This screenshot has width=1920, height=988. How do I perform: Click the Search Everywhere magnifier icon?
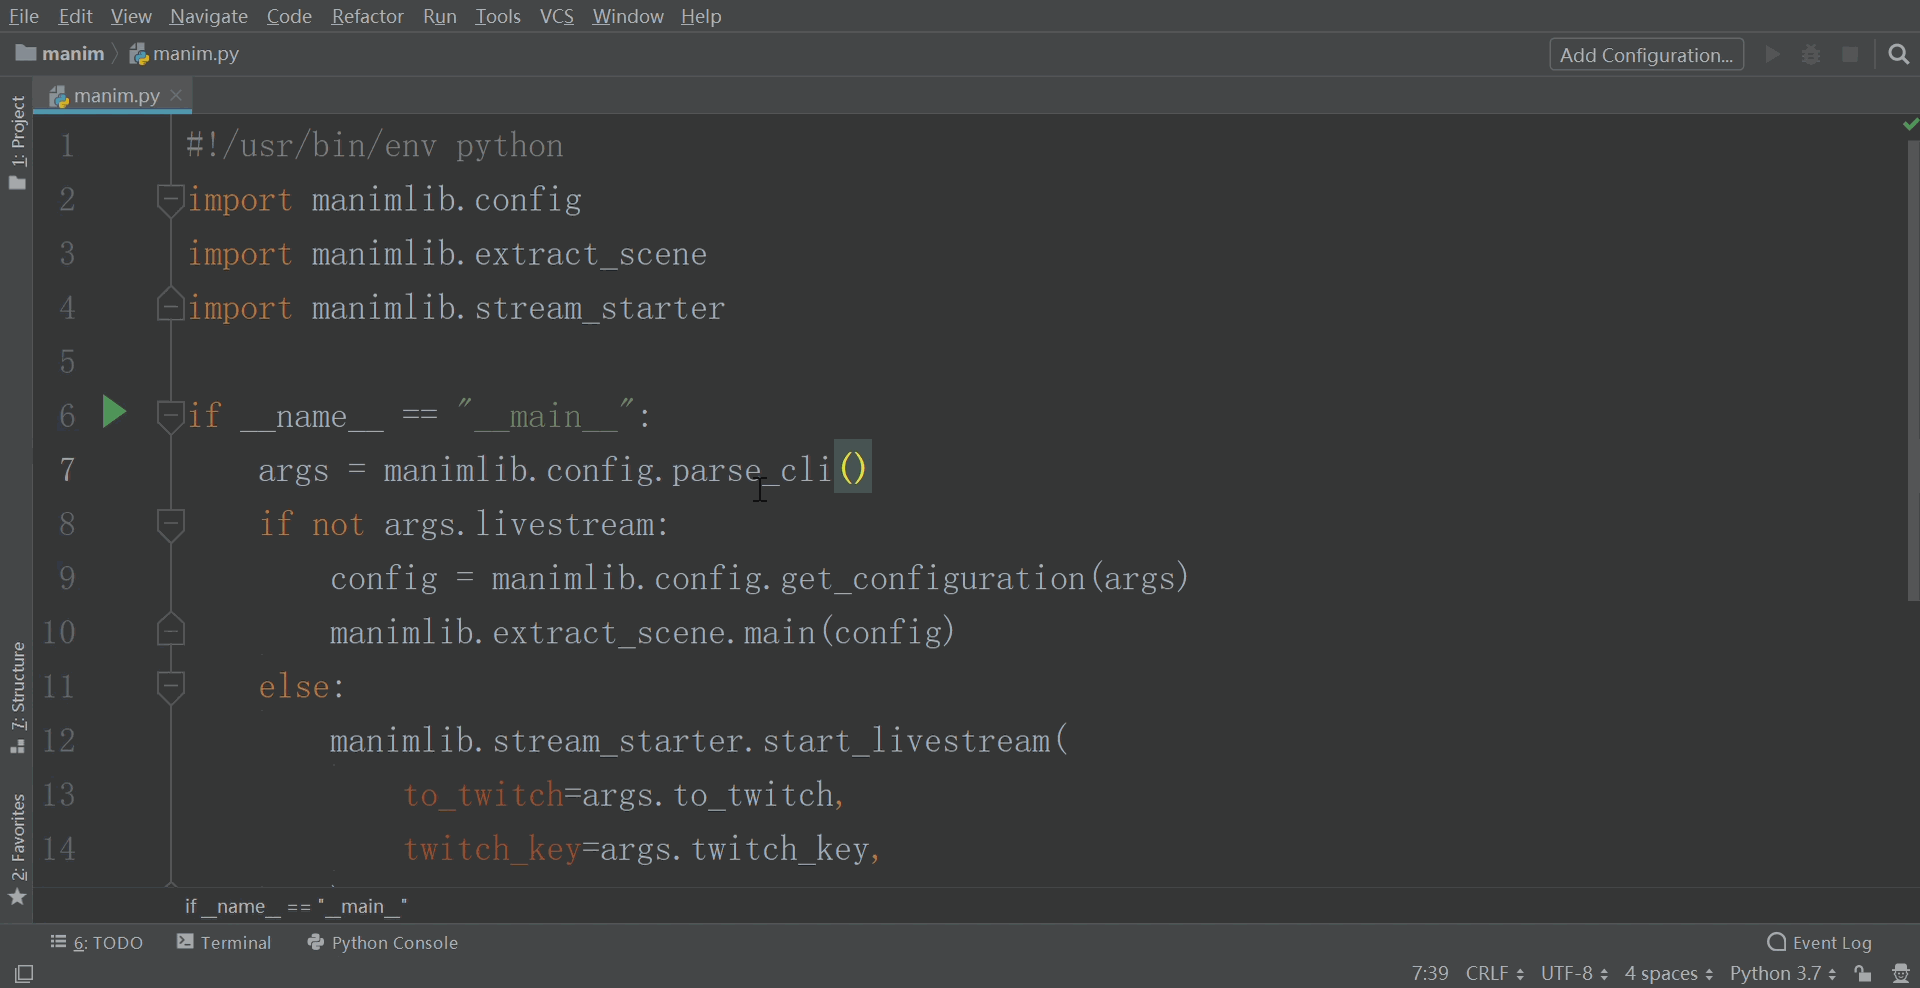pos(1899,54)
